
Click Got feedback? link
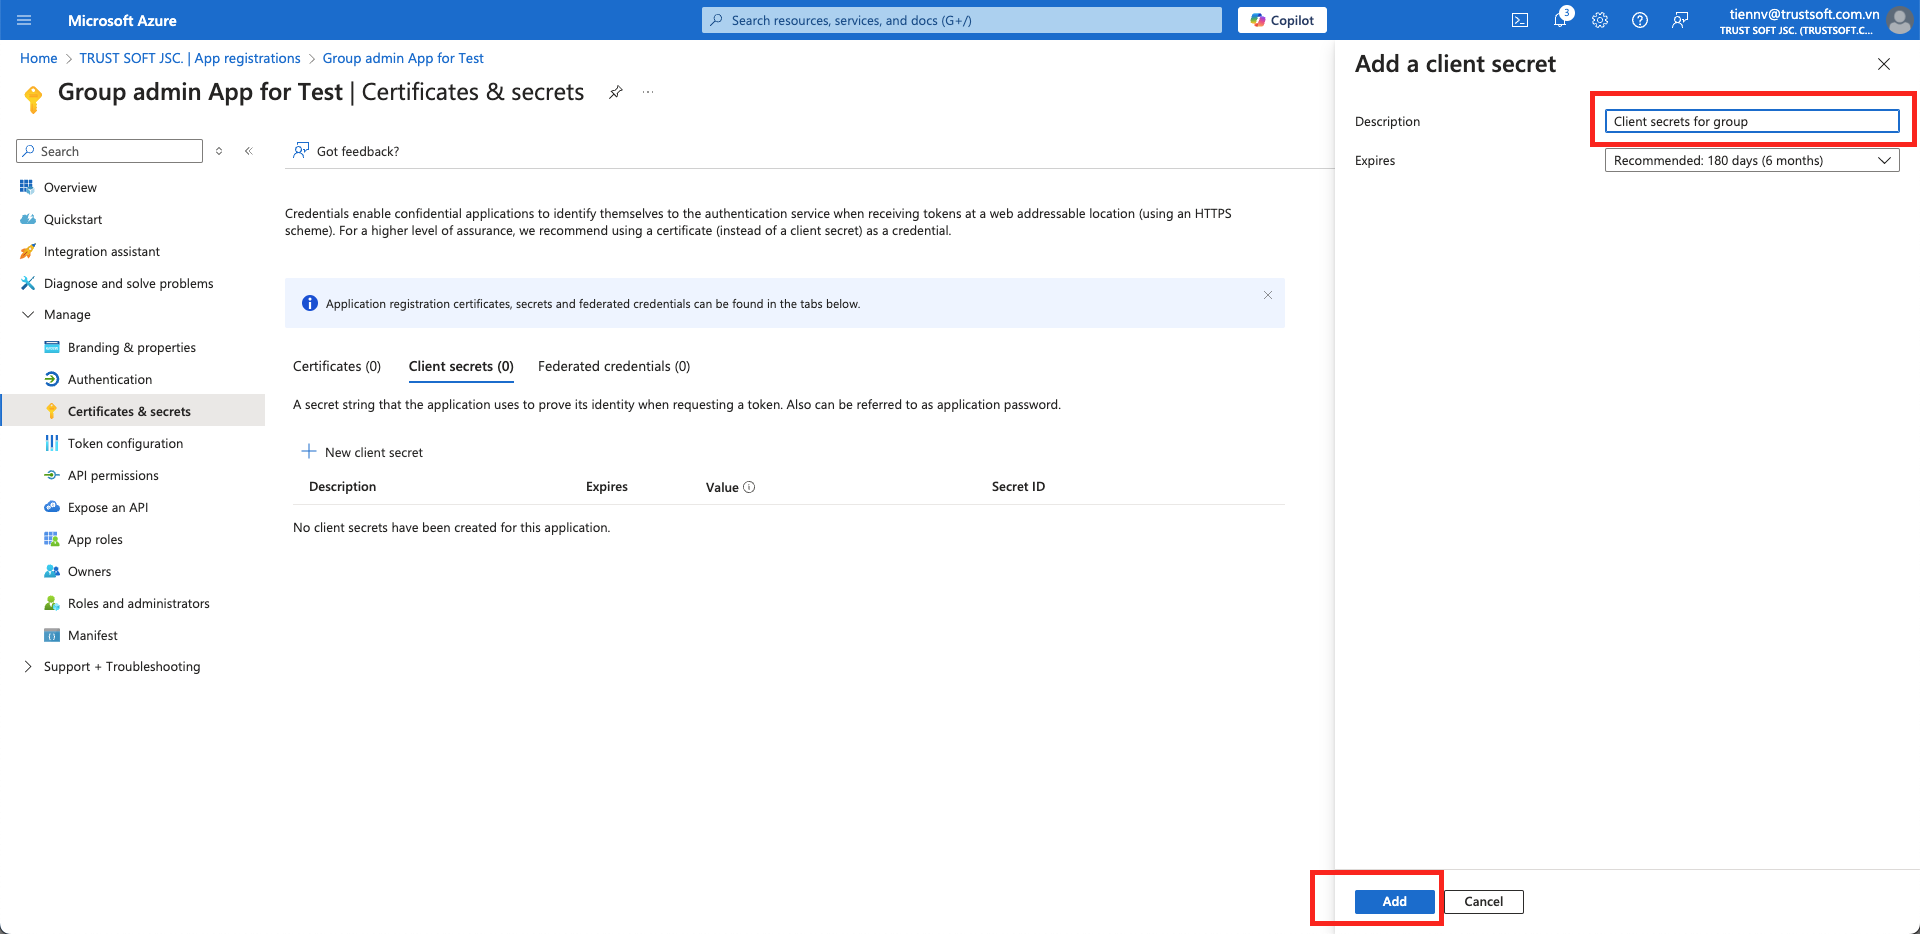point(346,151)
